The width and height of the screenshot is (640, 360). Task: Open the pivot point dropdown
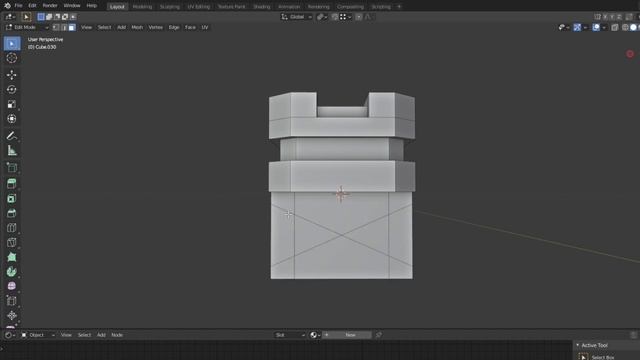click(x=322, y=17)
